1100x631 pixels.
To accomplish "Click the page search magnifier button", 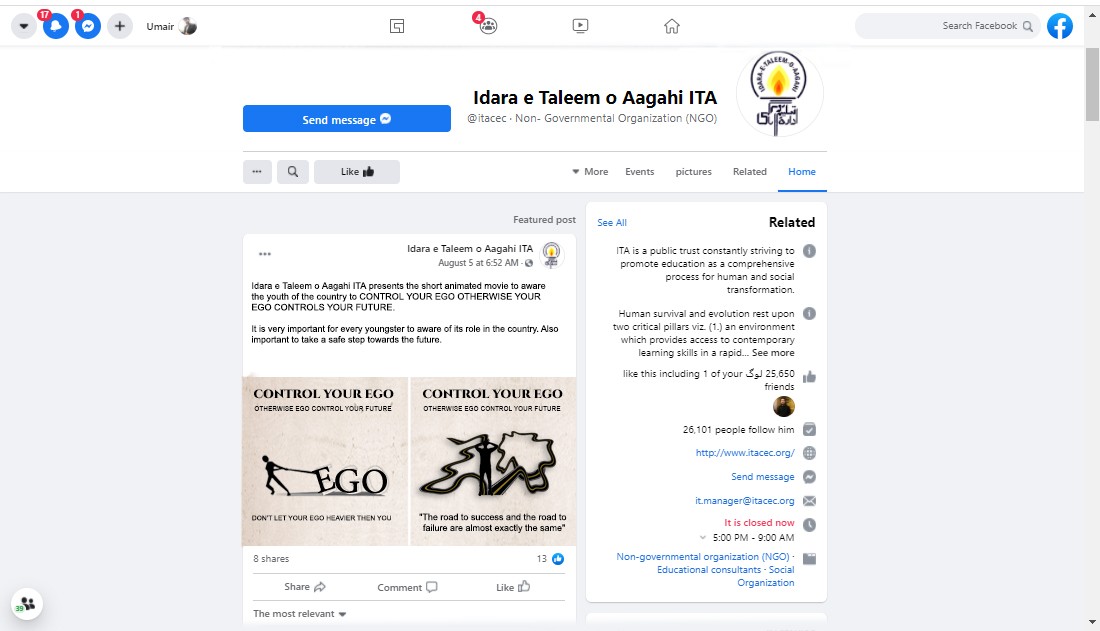I will (293, 172).
